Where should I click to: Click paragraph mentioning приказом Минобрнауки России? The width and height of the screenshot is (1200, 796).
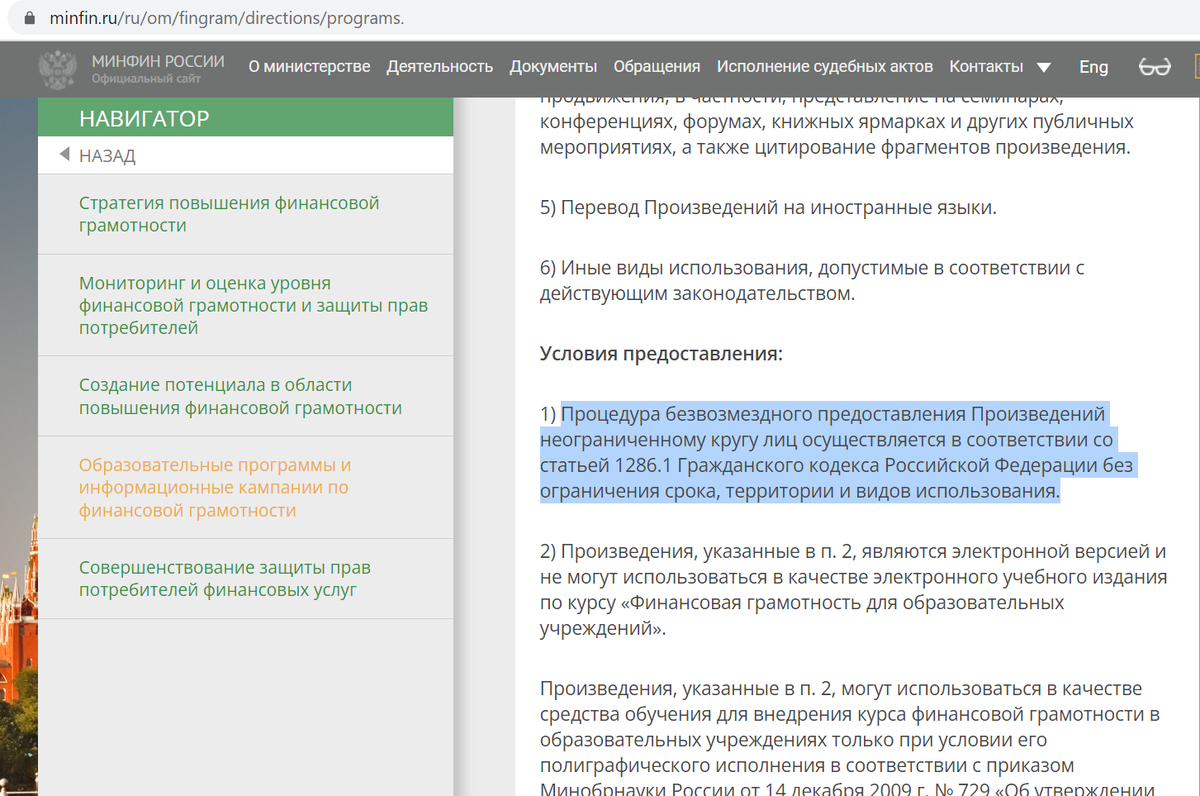[x=849, y=738]
